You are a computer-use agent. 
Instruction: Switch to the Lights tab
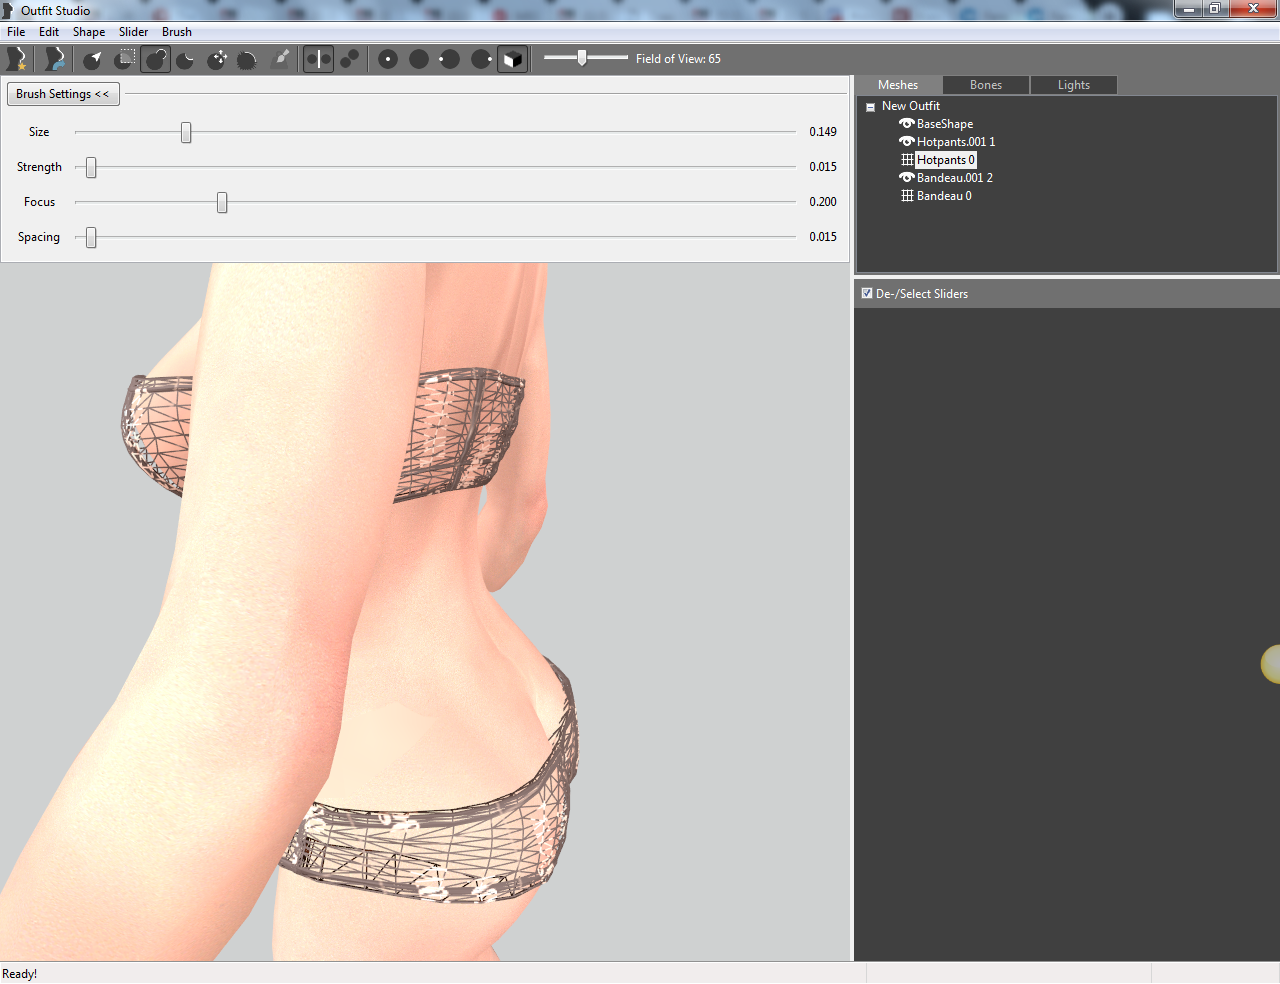pos(1074,85)
